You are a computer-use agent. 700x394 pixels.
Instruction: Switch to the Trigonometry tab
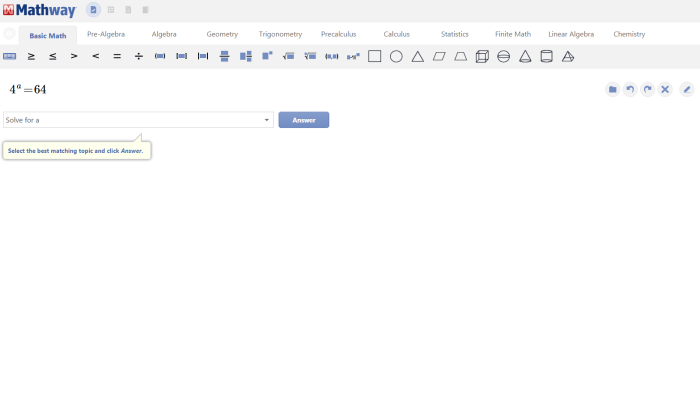pyautogui.click(x=280, y=34)
